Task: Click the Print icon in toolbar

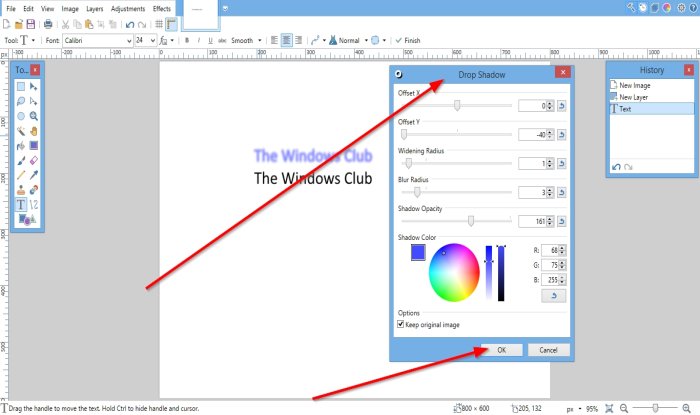Action: pyautogui.click(x=48, y=24)
